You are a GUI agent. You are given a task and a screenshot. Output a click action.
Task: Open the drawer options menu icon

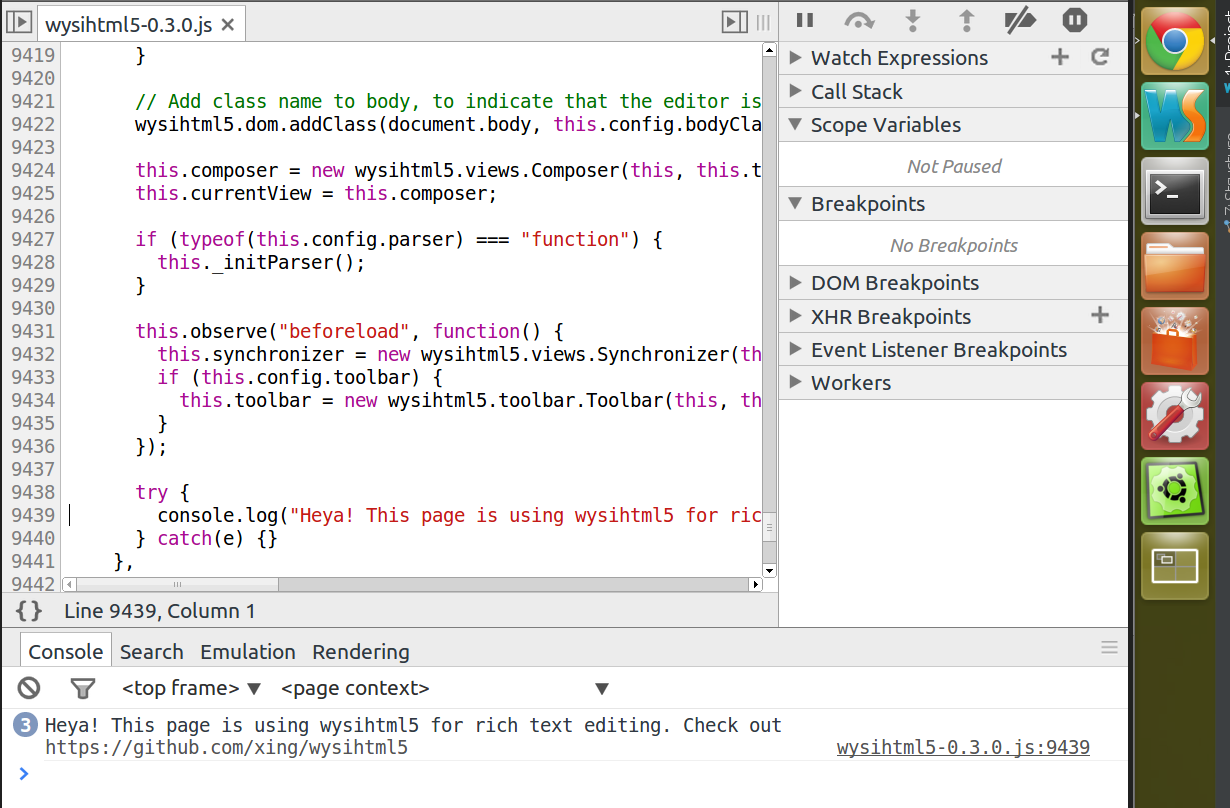1109,648
